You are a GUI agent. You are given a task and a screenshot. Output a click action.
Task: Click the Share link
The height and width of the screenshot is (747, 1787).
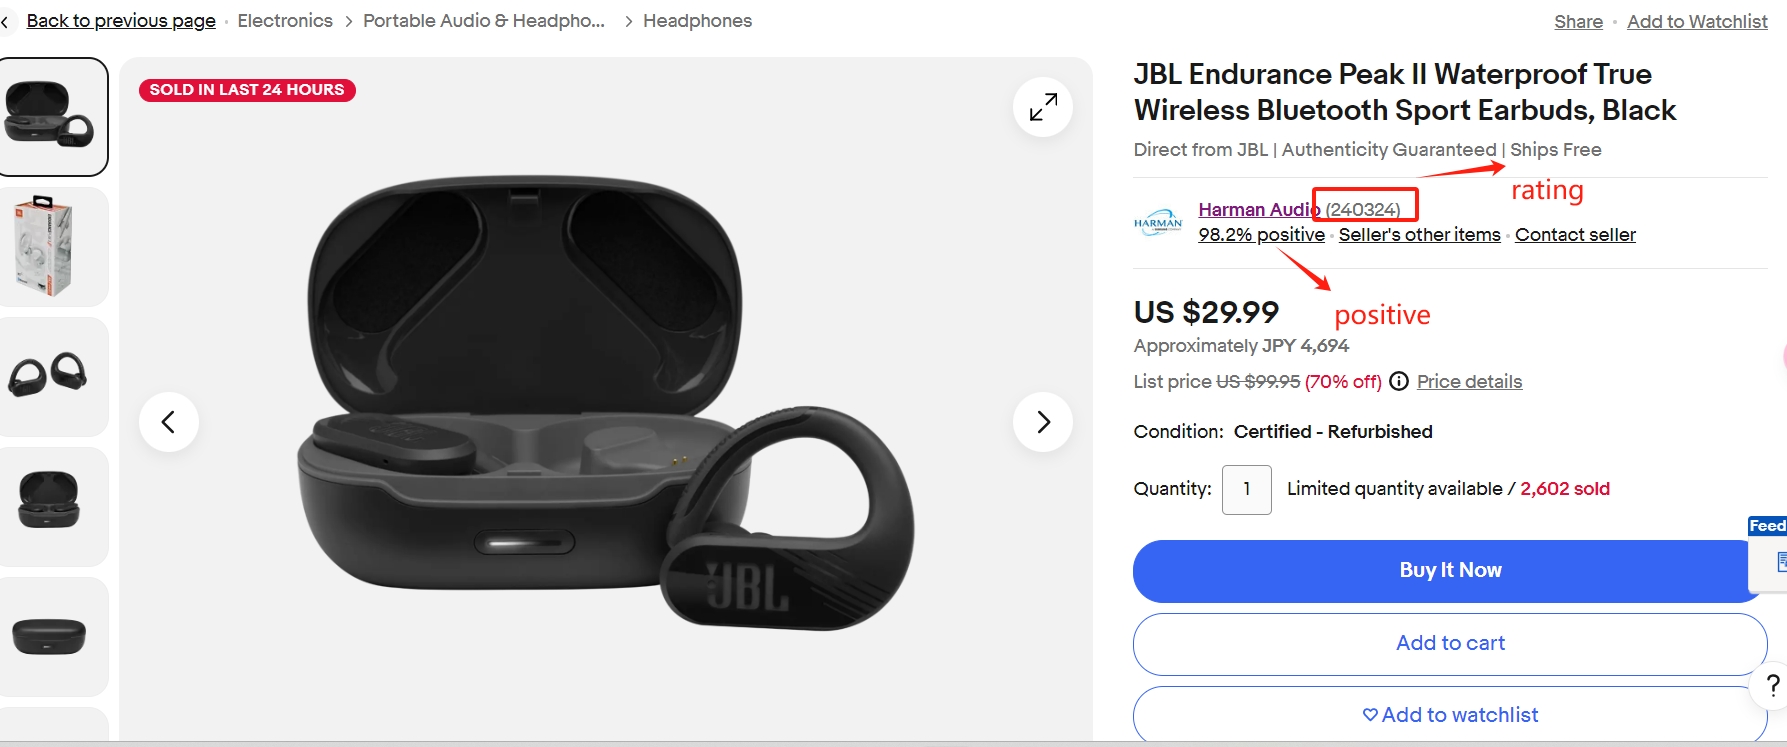(x=1578, y=22)
